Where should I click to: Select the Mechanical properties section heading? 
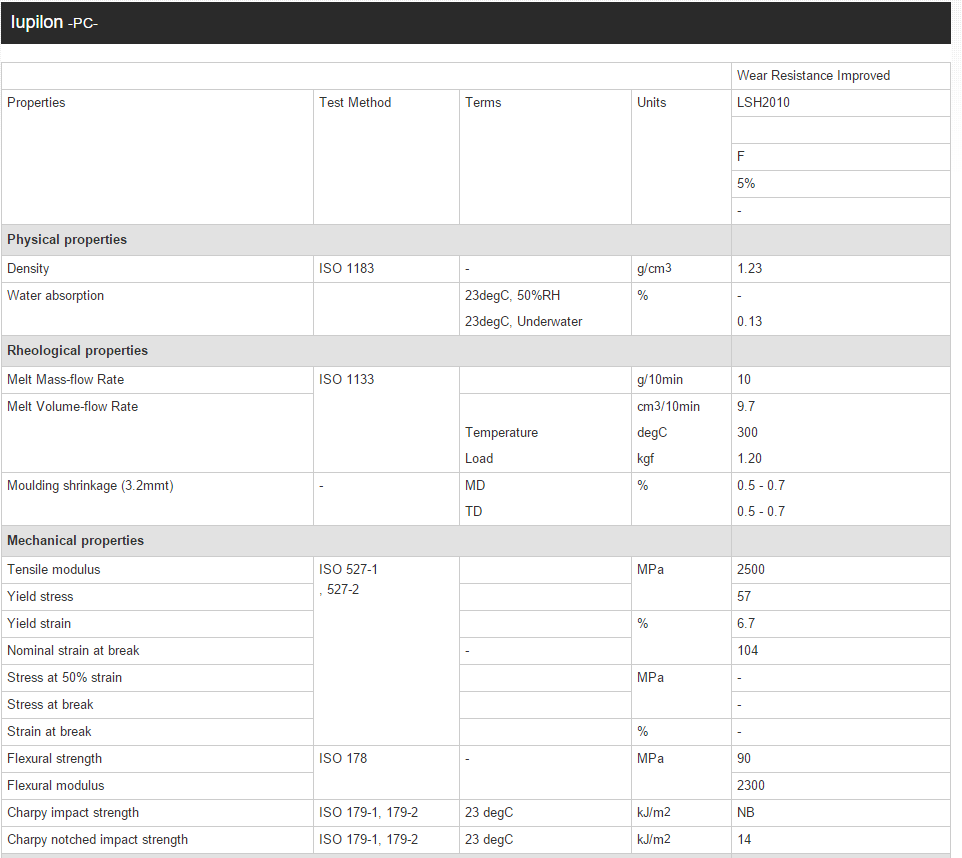click(x=75, y=541)
